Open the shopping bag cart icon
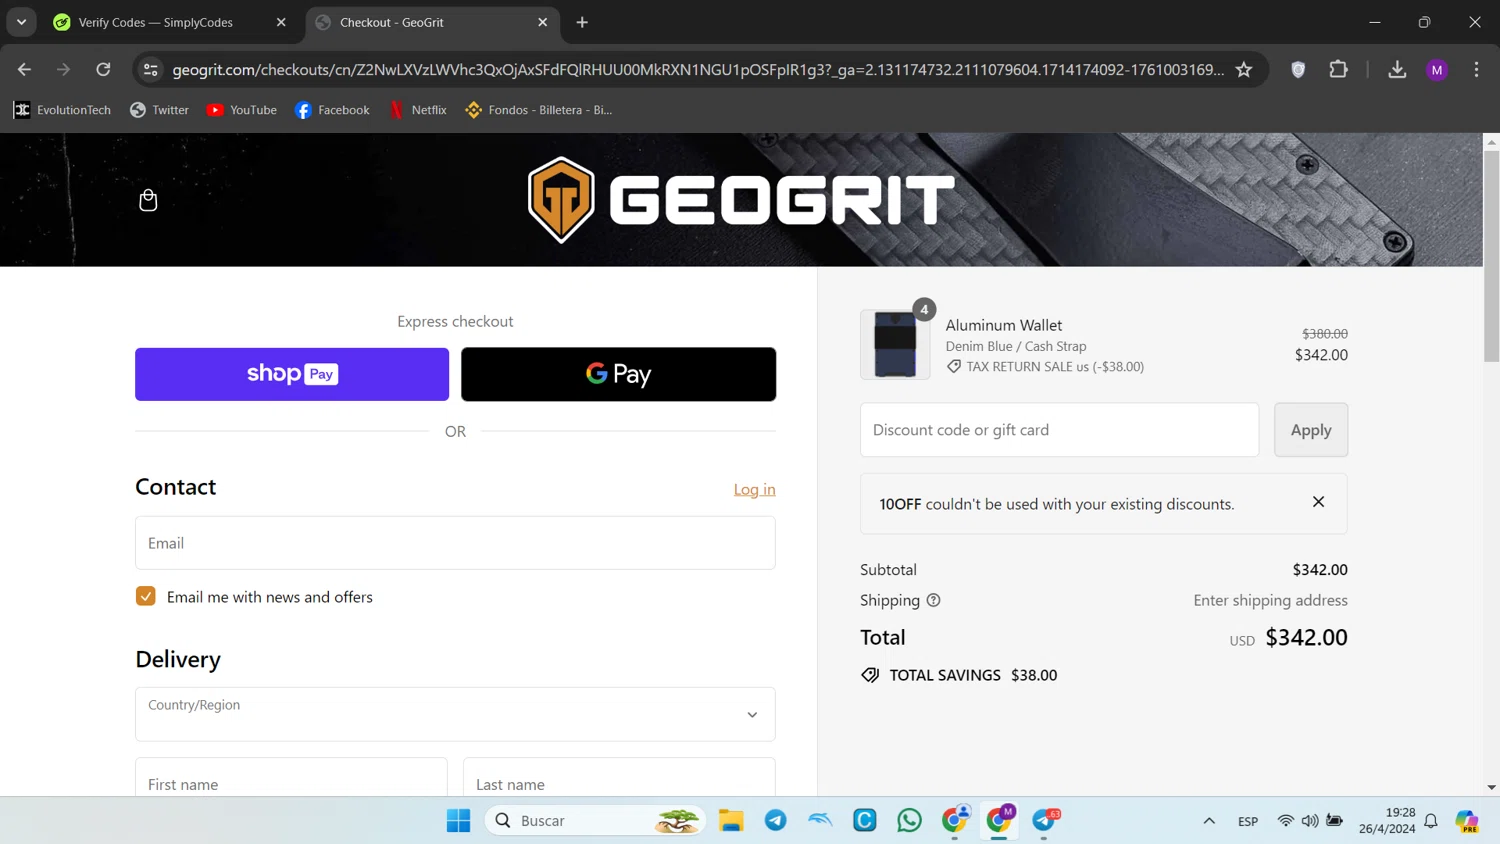The width and height of the screenshot is (1500, 844). coord(148,200)
